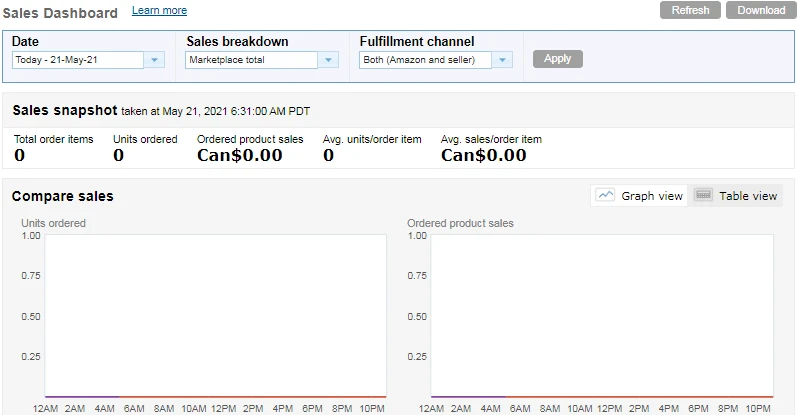The height and width of the screenshot is (415, 799).
Task: Click the 'Units ordered' snapshot label
Action: 145,139
